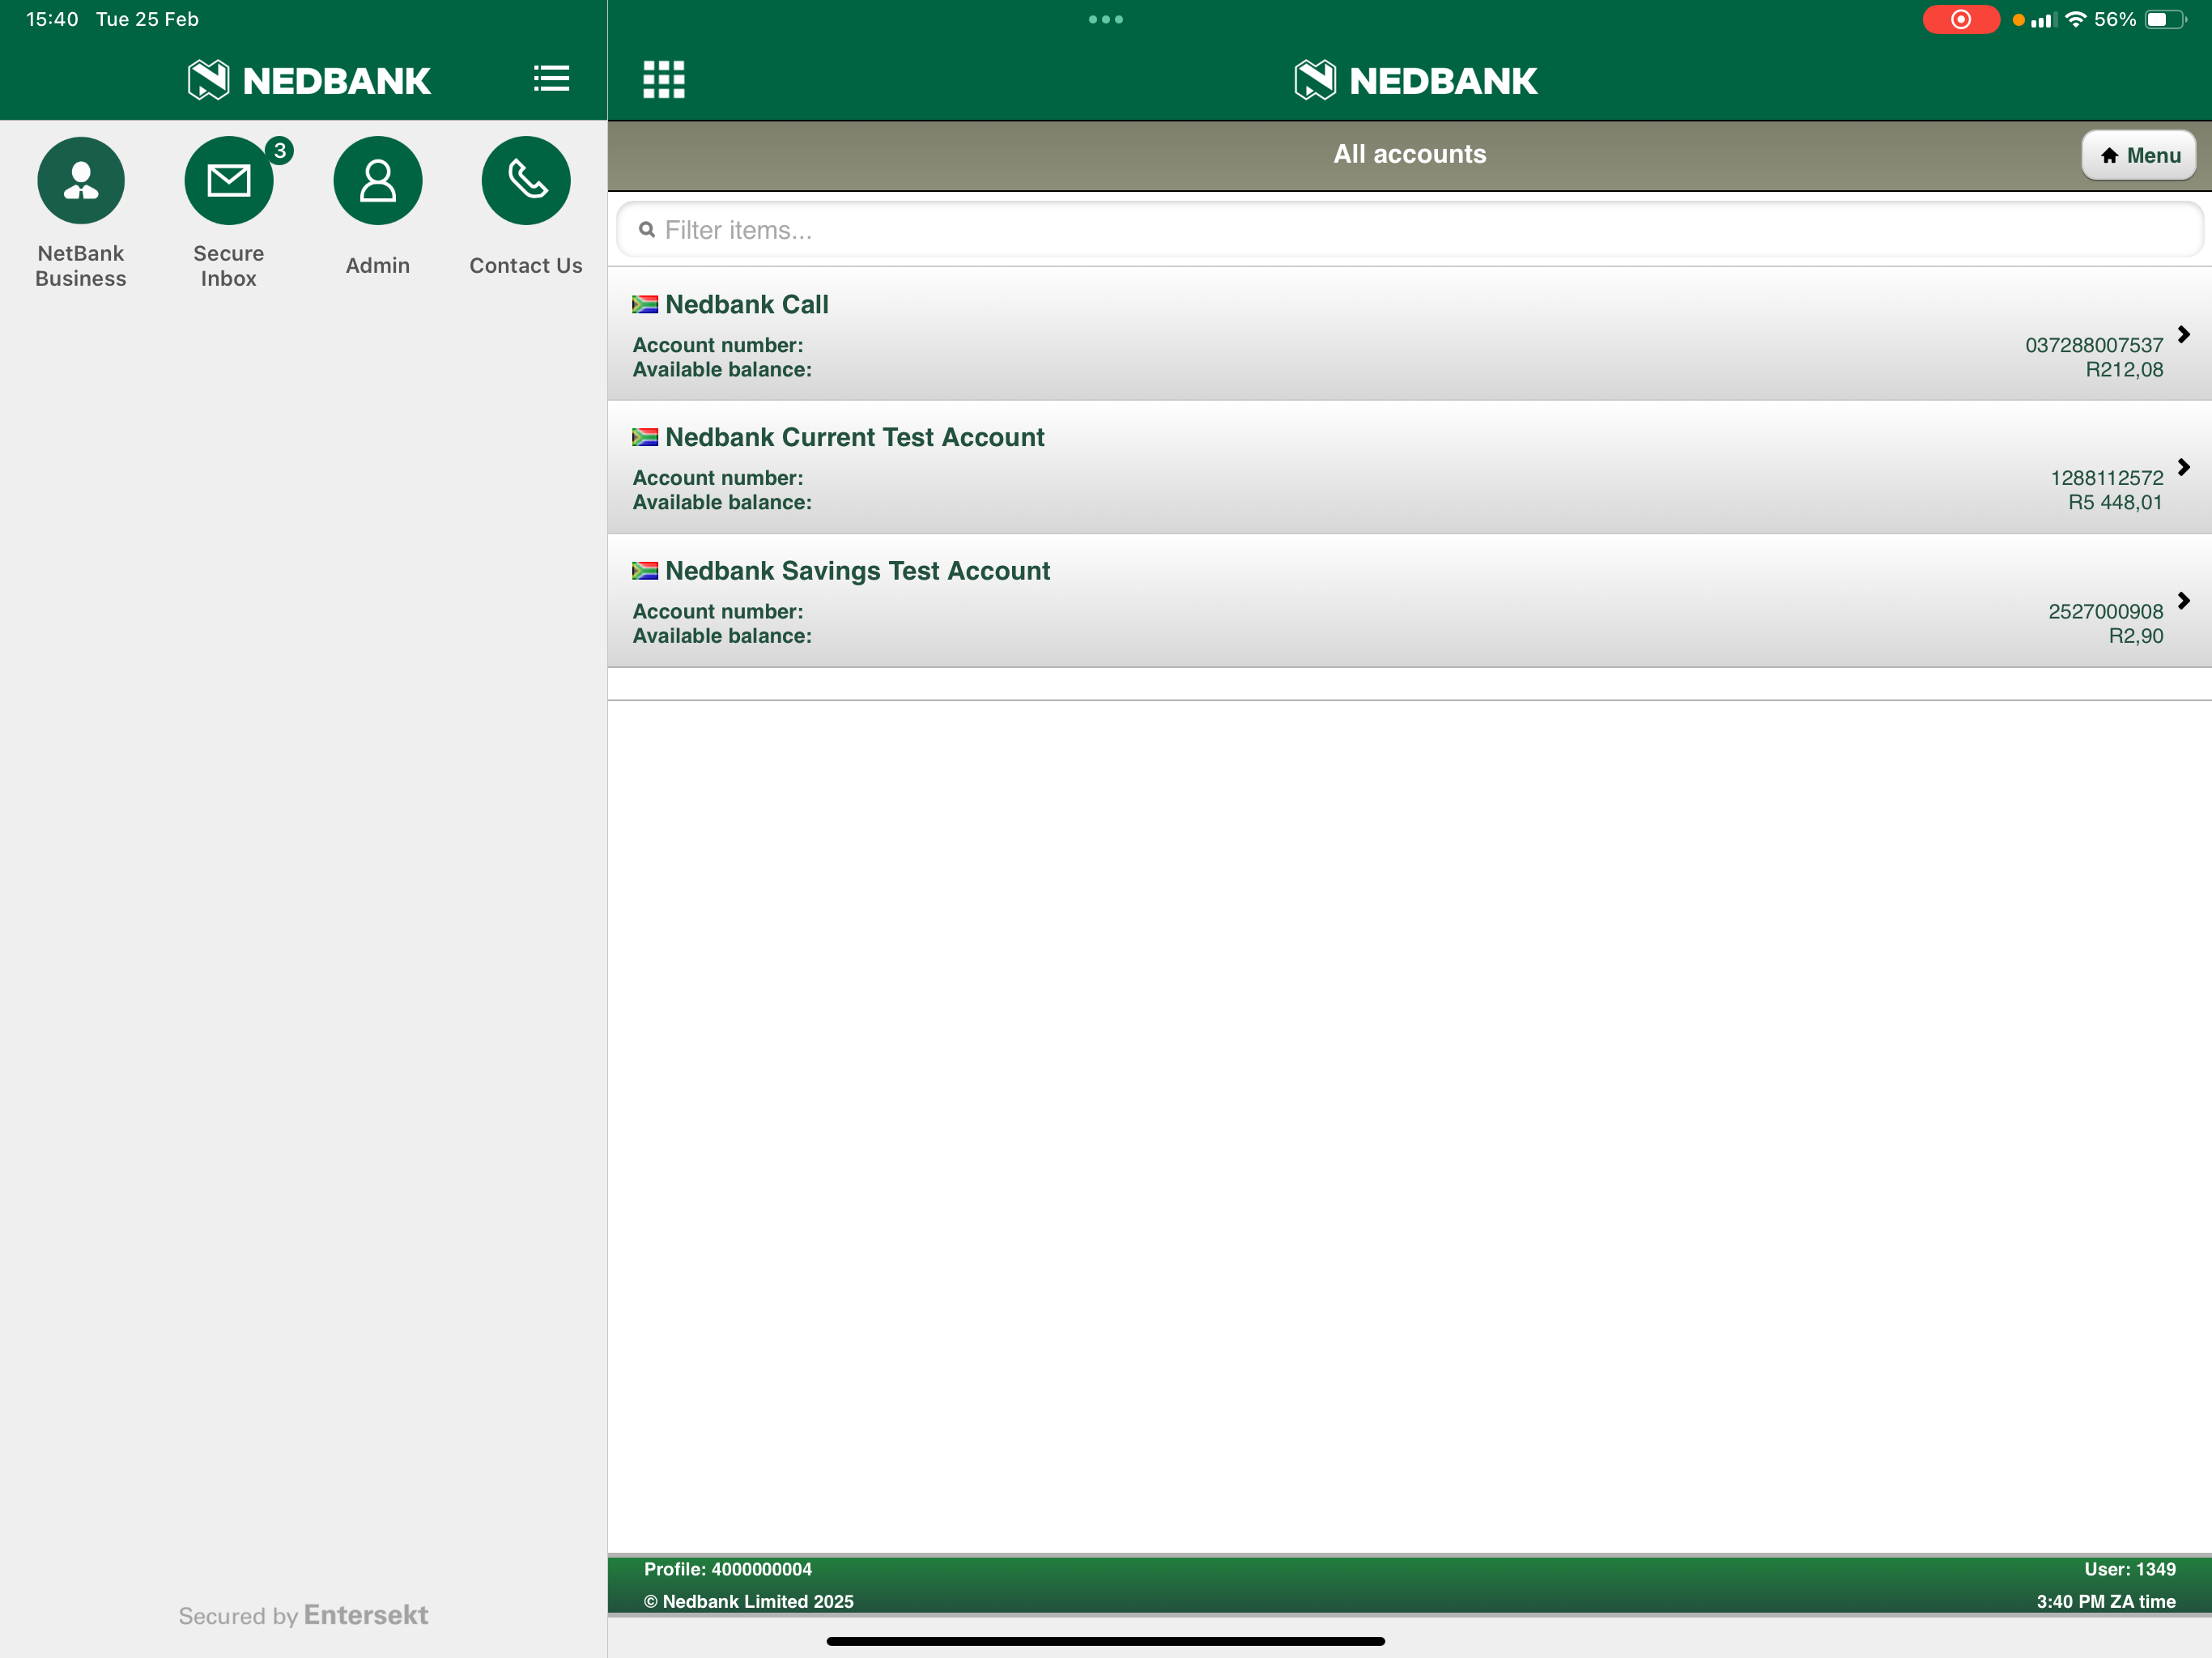2212x1658 pixels.
Task: Tap the Contact Us phone icon
Action: (526, 181)
